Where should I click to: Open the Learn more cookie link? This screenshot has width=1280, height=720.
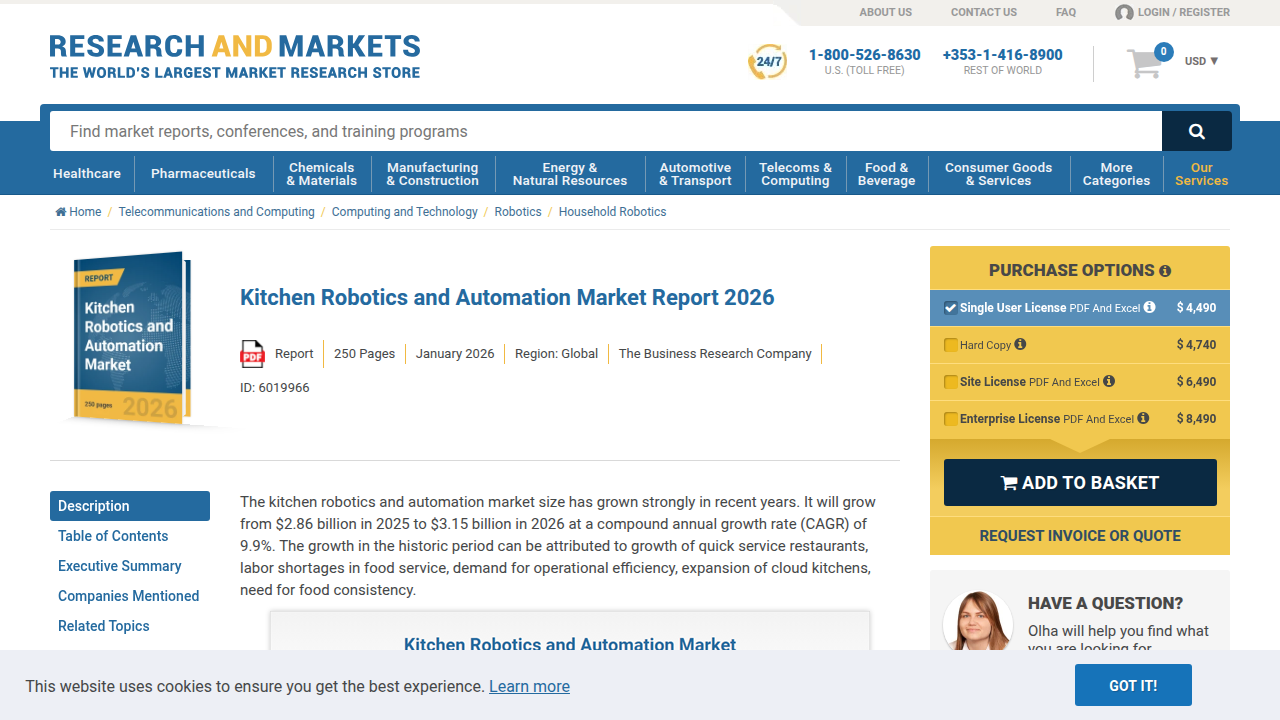(x=529, y=686)
